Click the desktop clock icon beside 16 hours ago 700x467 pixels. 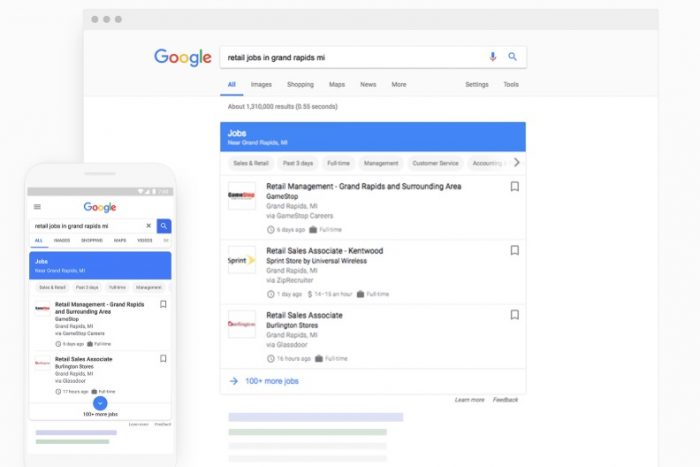tap(271, 359)
